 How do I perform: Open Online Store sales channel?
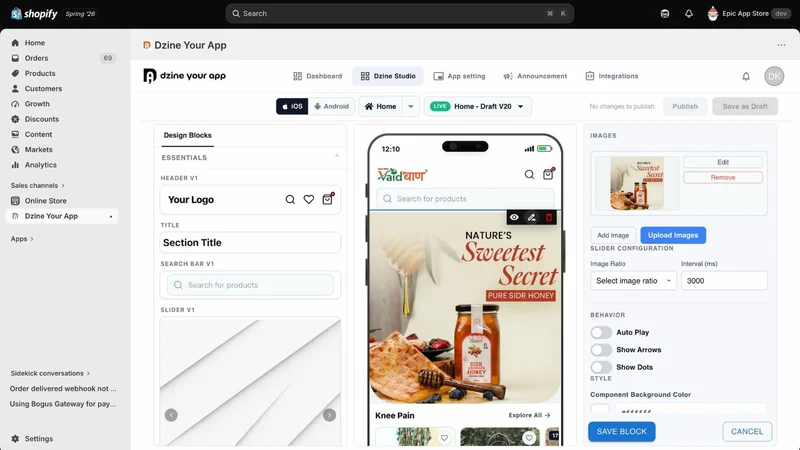(x=45, y=201)
